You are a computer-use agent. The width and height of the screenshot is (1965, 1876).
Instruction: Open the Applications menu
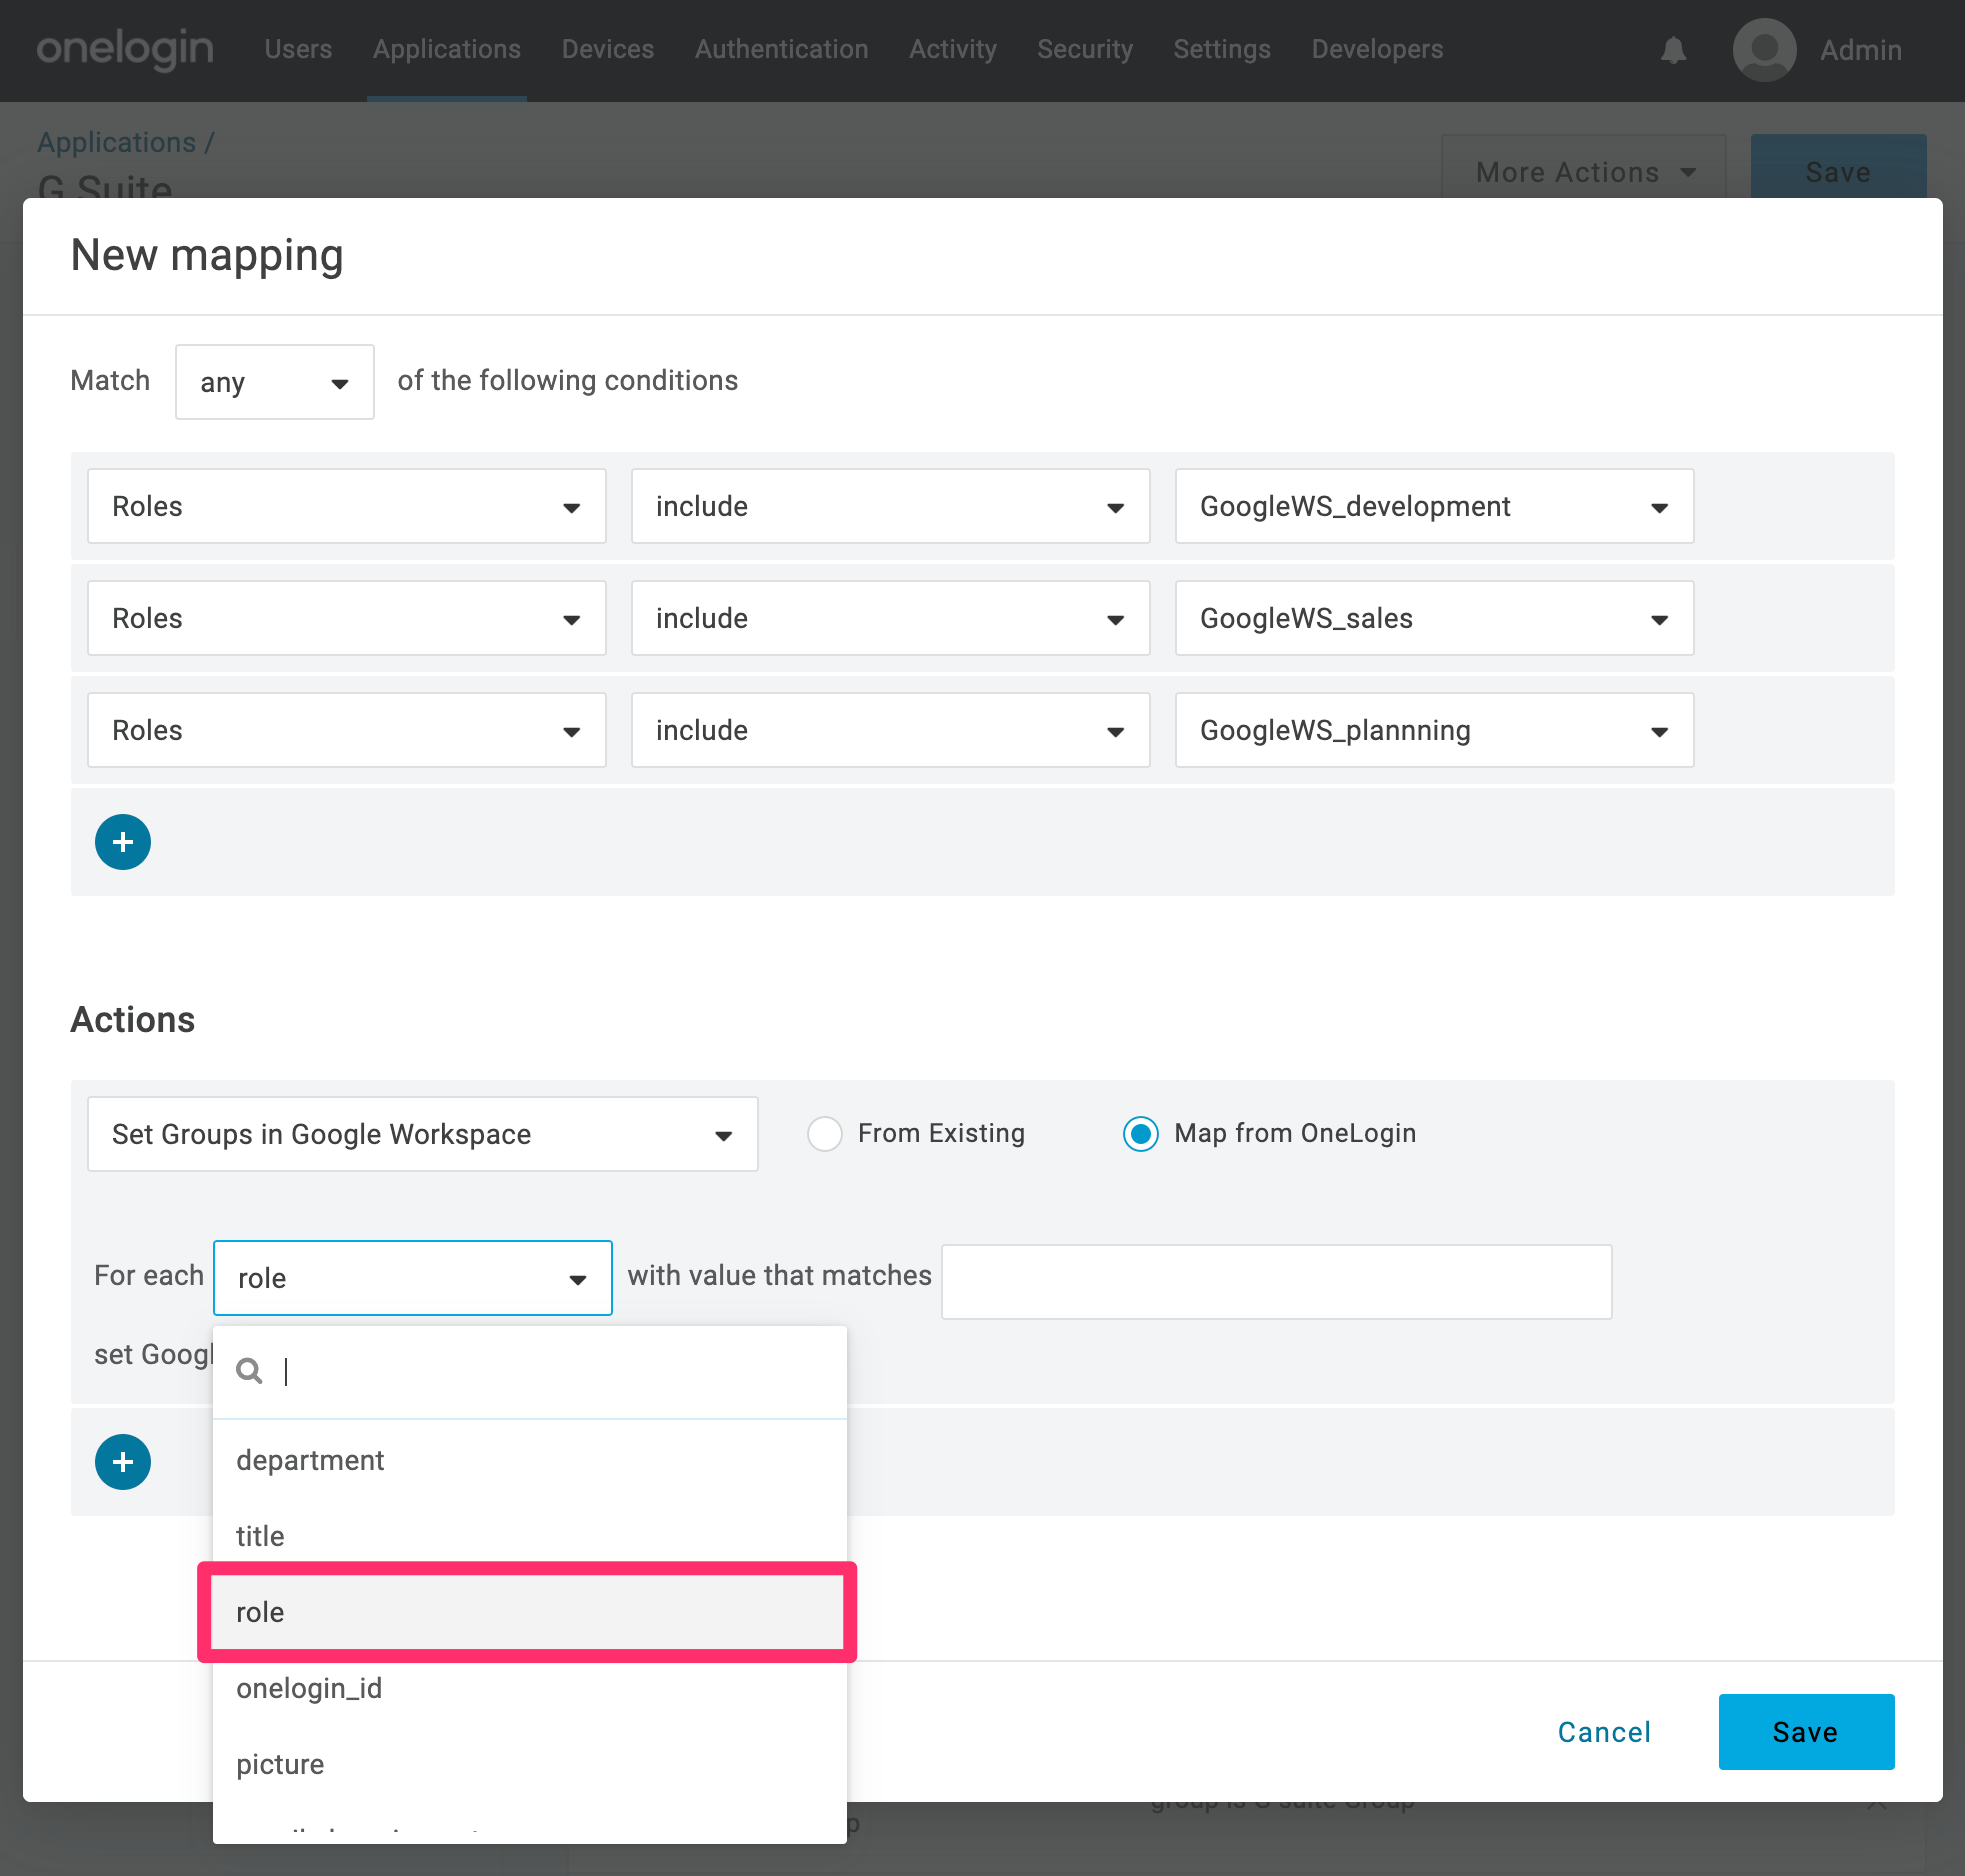click(x=447, y=49)
